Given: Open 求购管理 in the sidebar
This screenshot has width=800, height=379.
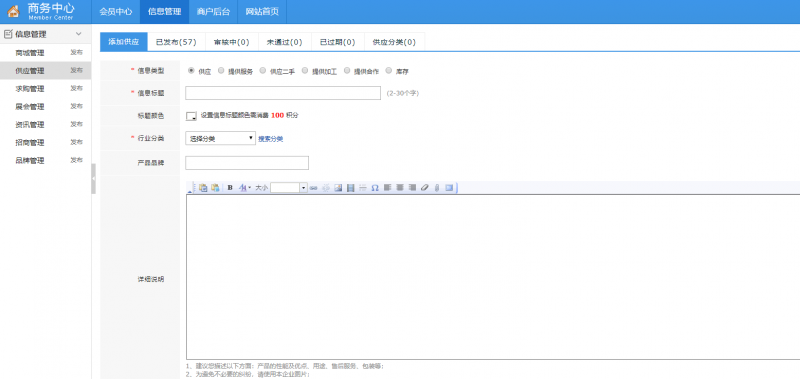Looking at the screenshot, I should [30, 88].
